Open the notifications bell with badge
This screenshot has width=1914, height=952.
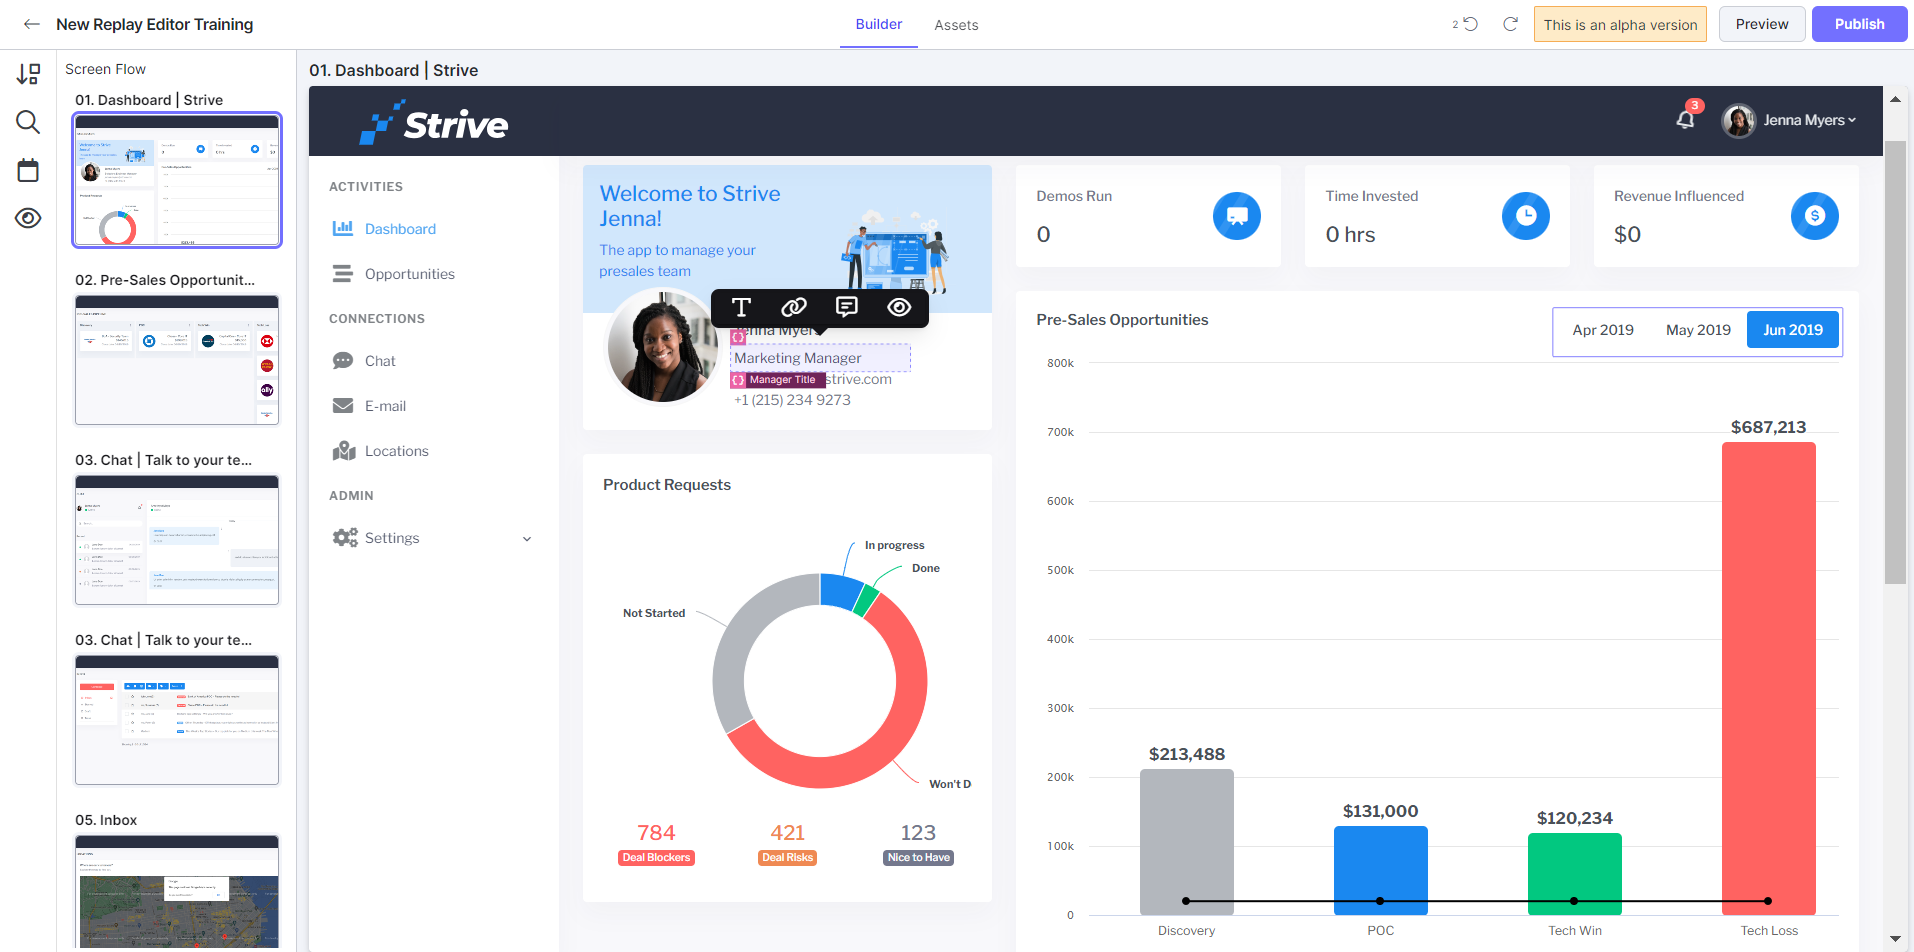tap(1686, 119)
